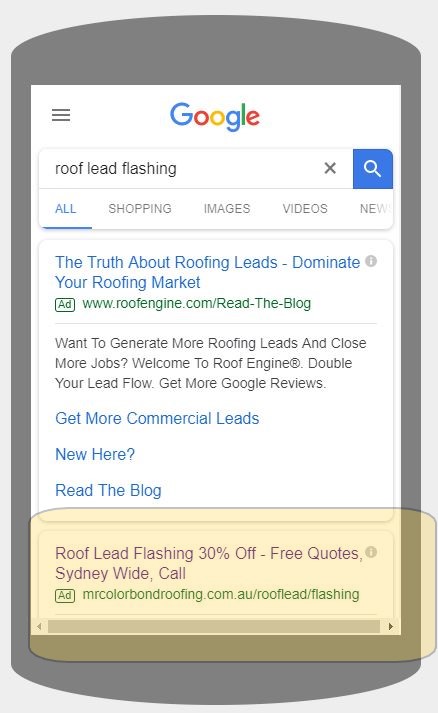Open the Read The Blog sitelink
The width and height of the screenshot is (438, 713).
pos(108,490)
